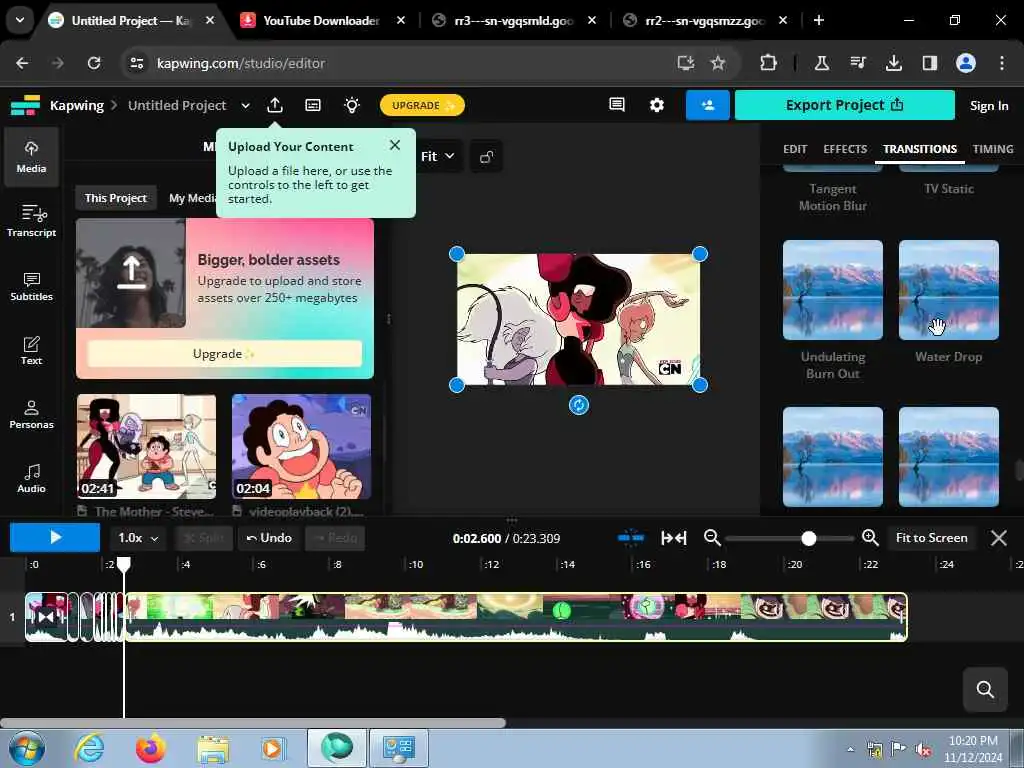This screenshot has width=1024, height=768.
Task: Click the timeline playhead marker
Action: pos(123,564)
